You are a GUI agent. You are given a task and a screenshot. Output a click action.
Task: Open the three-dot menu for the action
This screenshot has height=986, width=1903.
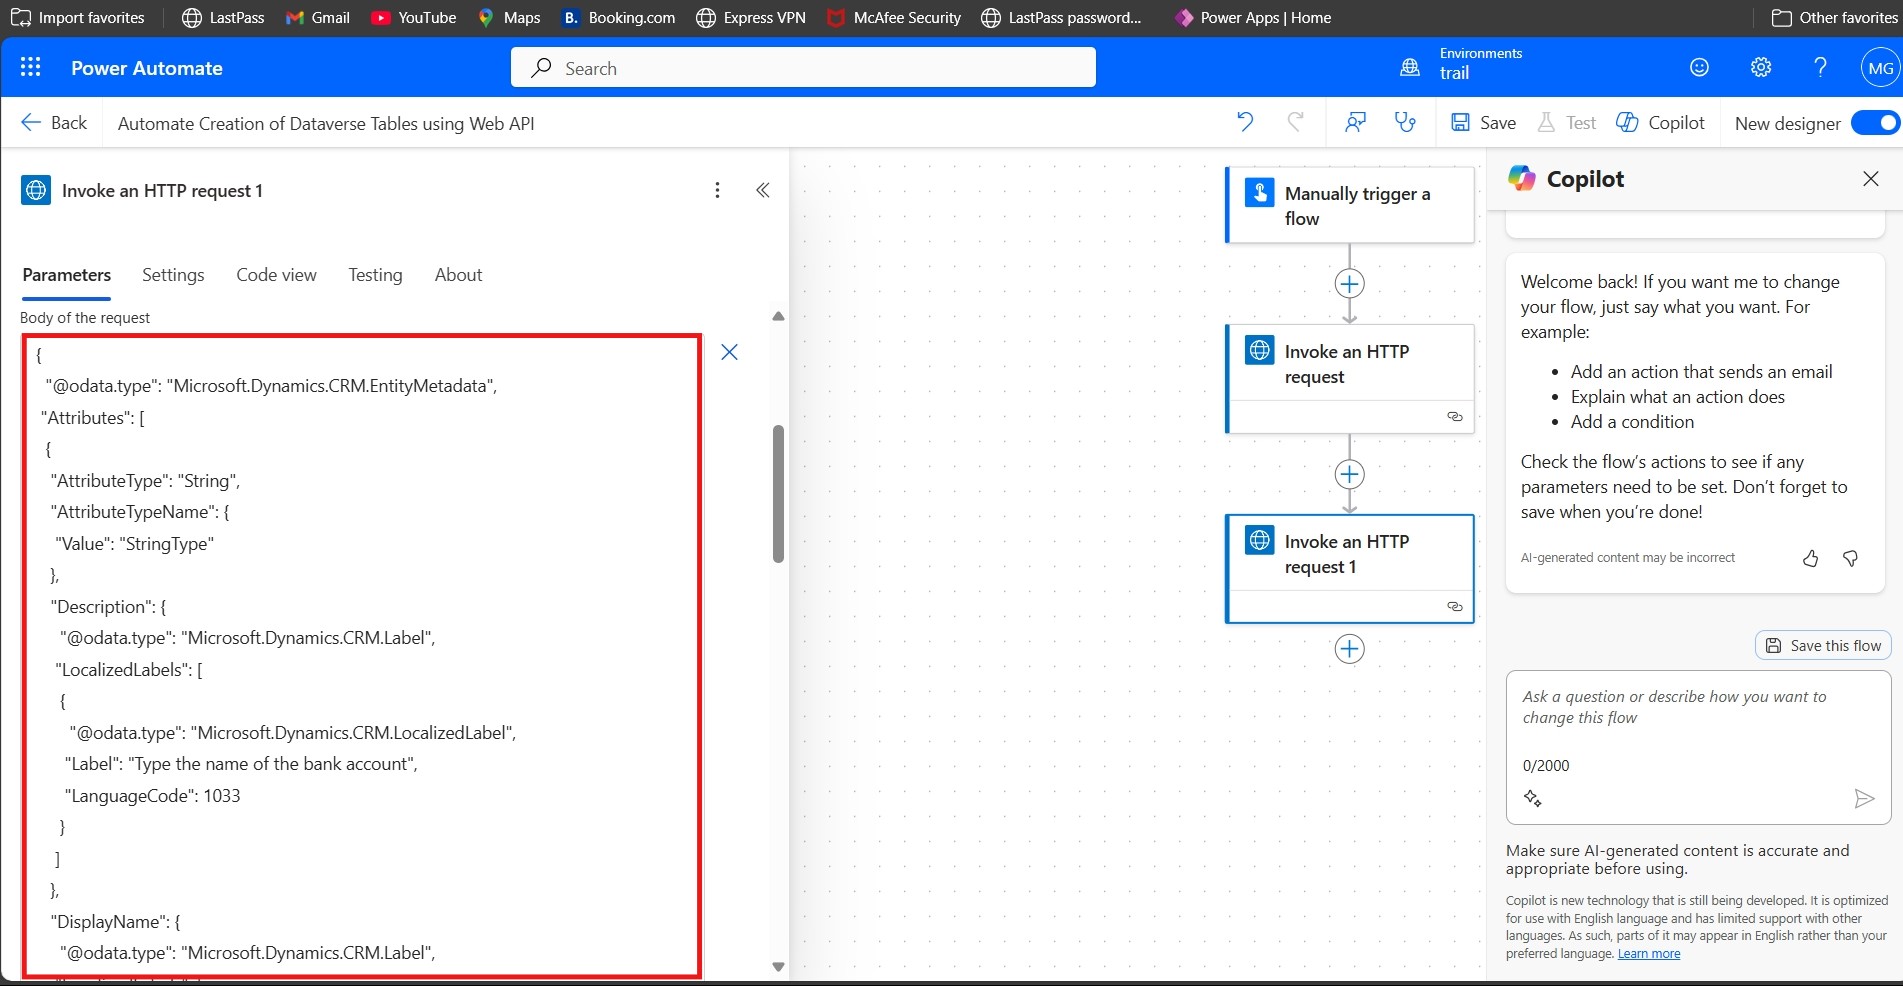coord(717,190)
